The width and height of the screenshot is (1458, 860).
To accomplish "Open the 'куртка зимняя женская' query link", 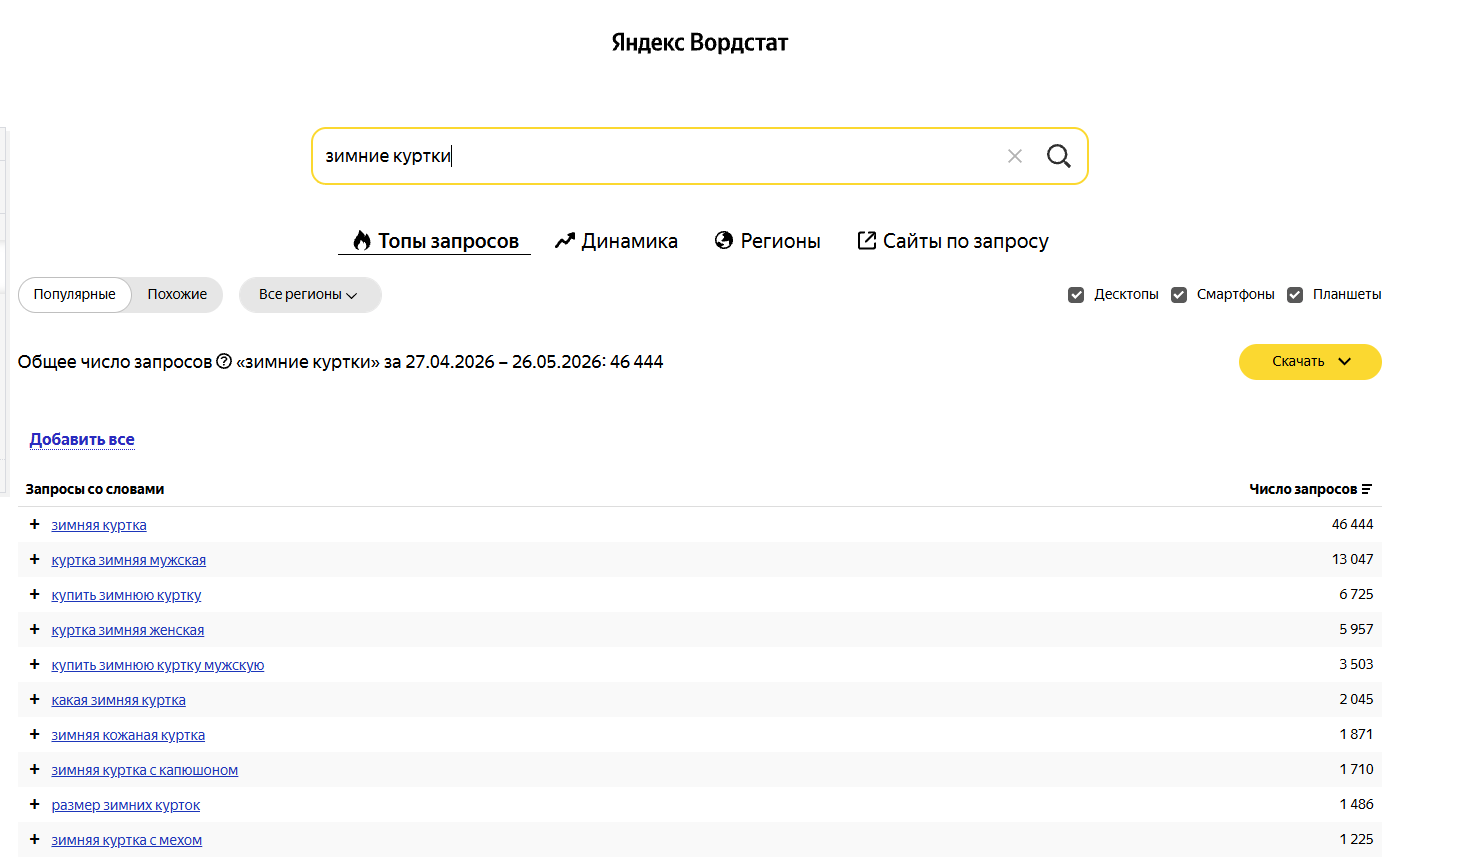I will [128, 630].
